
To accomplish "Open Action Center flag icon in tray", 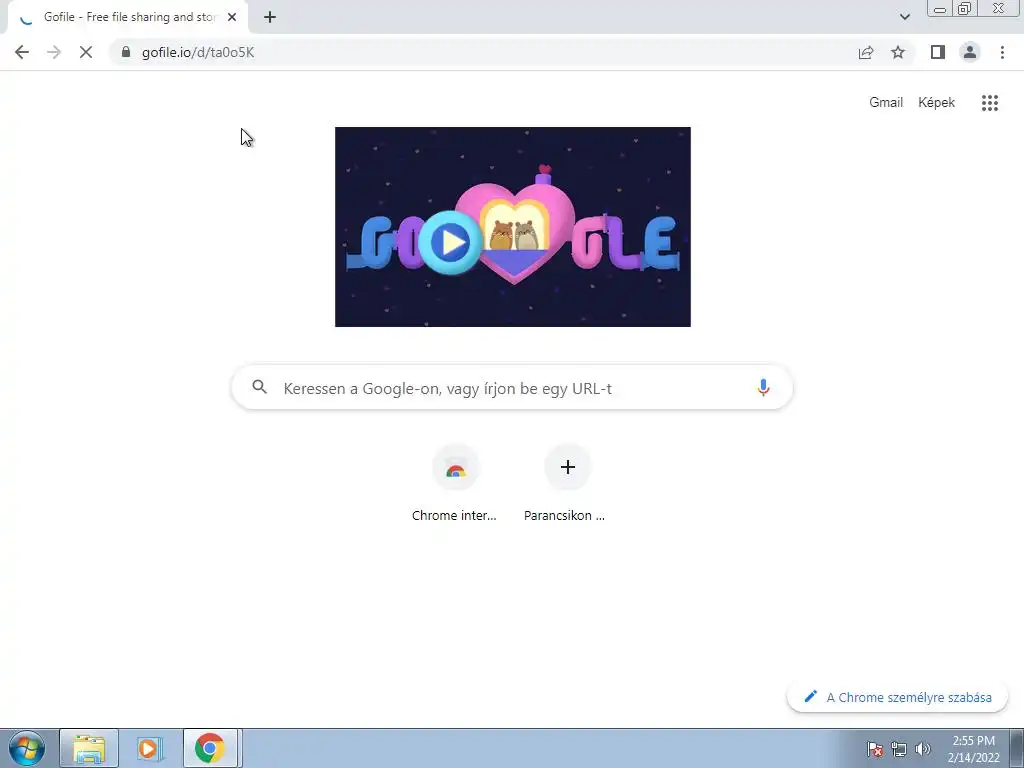I will coord(874,750).
